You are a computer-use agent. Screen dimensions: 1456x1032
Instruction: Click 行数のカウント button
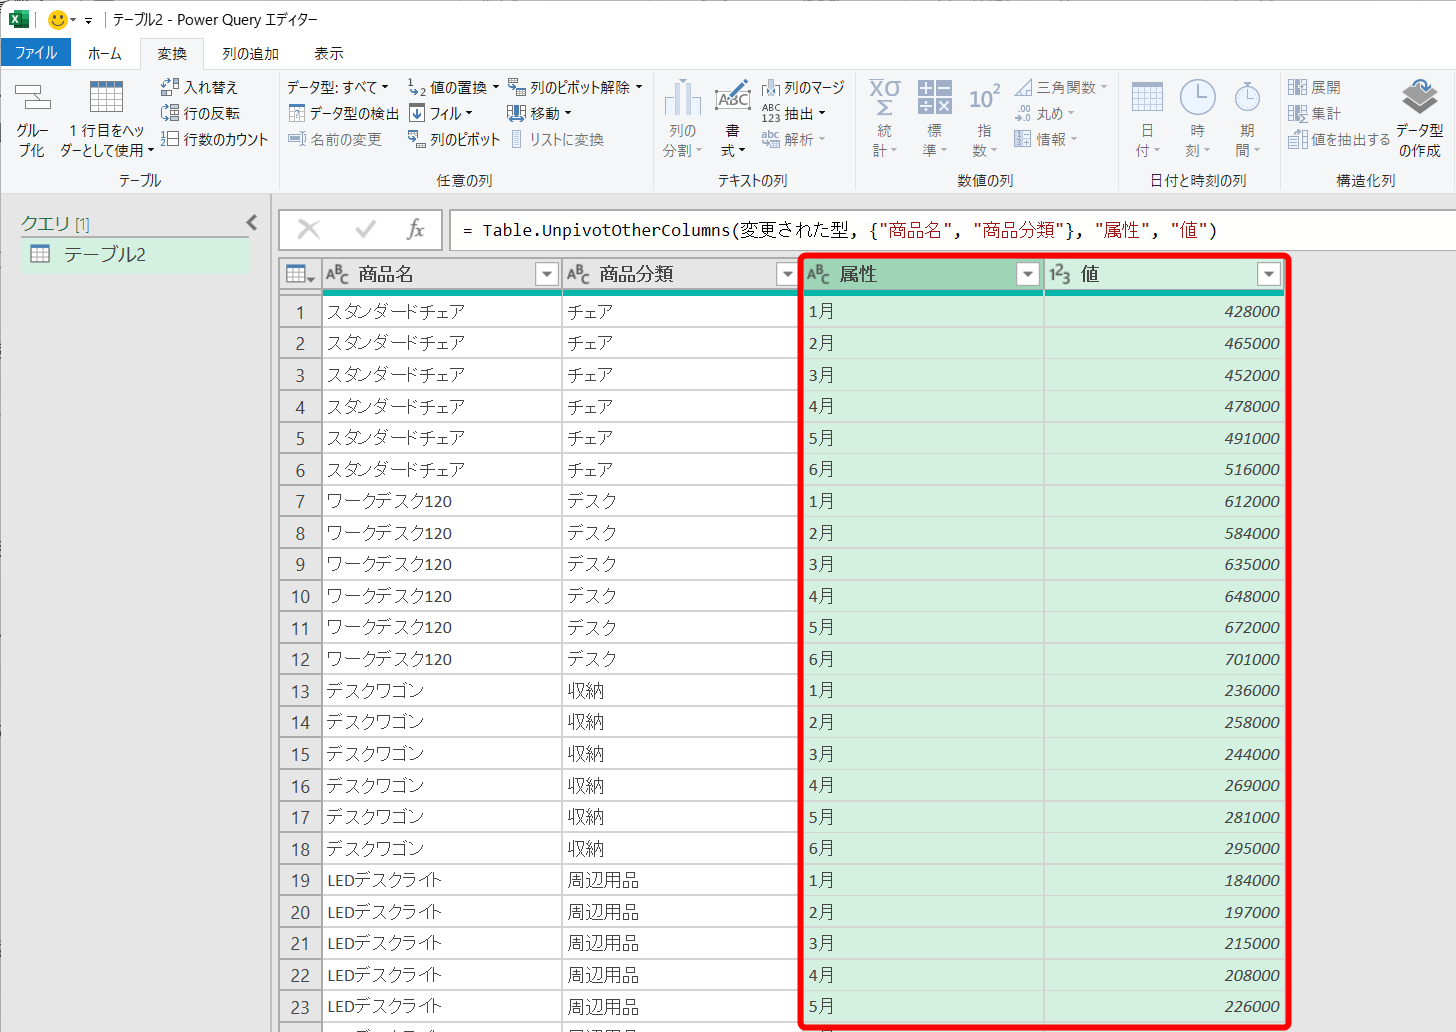214,139
